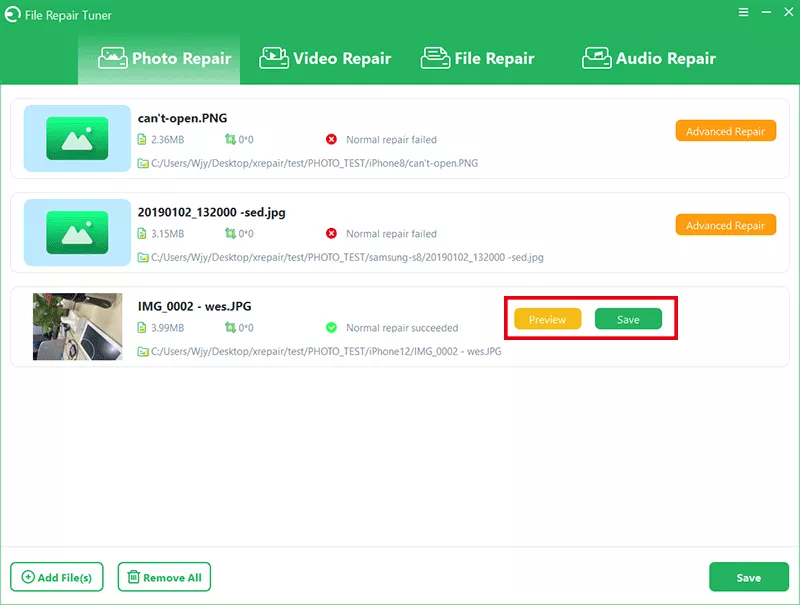Image resolution: width=800 pixels, height=605 pixels.
Task: Select the 20190102_132000 -sed.jpg placeholder thumbnail
Action: (77, 232)
